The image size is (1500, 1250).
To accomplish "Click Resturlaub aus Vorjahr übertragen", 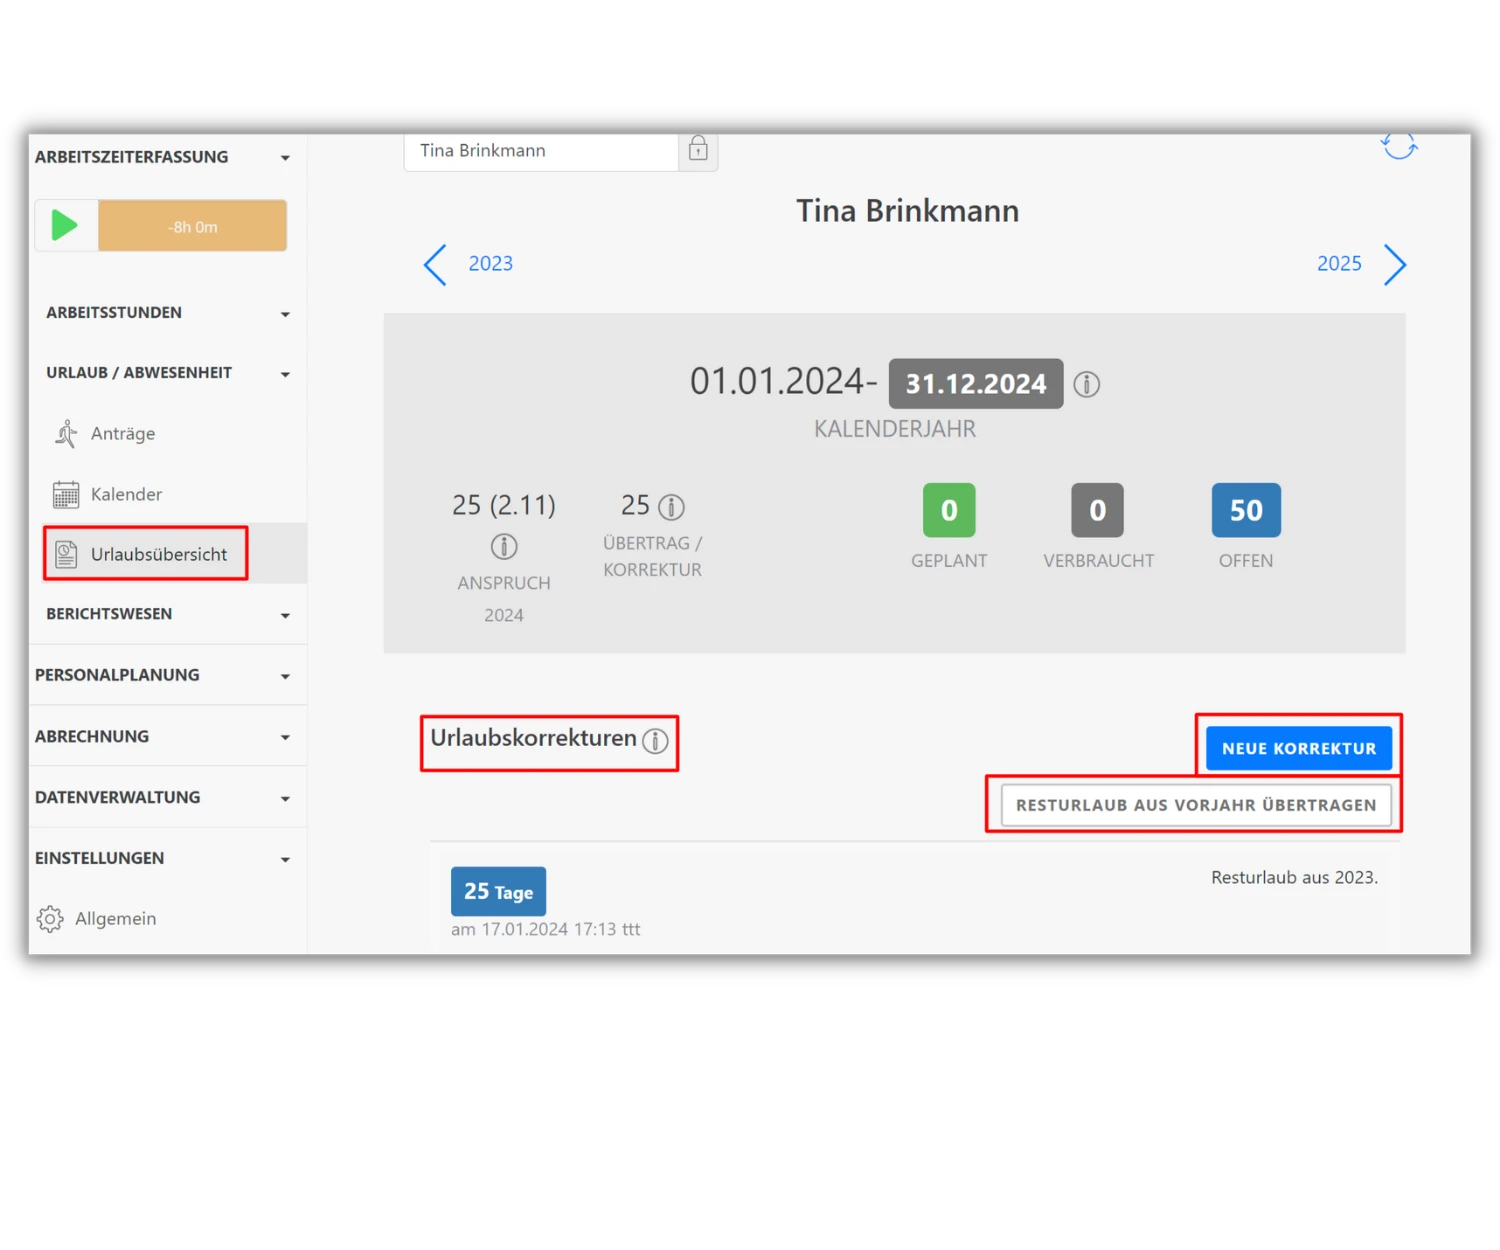I will pyautogui.click(x=1195, y=804).
